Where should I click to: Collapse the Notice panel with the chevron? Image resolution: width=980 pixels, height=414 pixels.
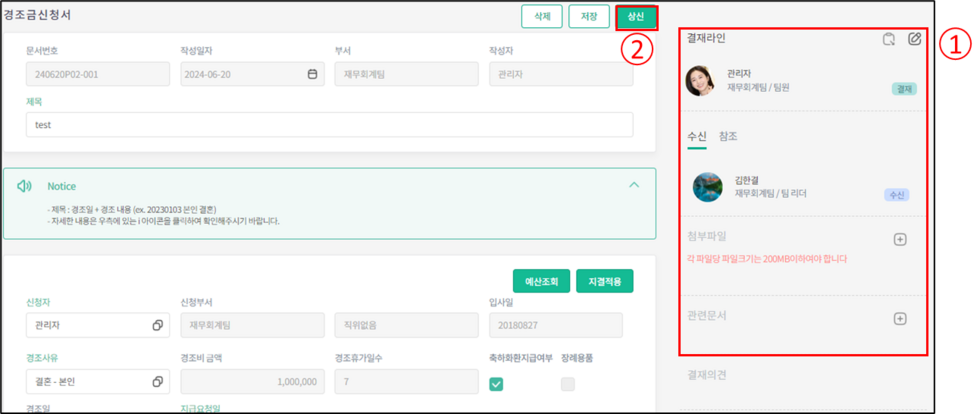point(633,185)
